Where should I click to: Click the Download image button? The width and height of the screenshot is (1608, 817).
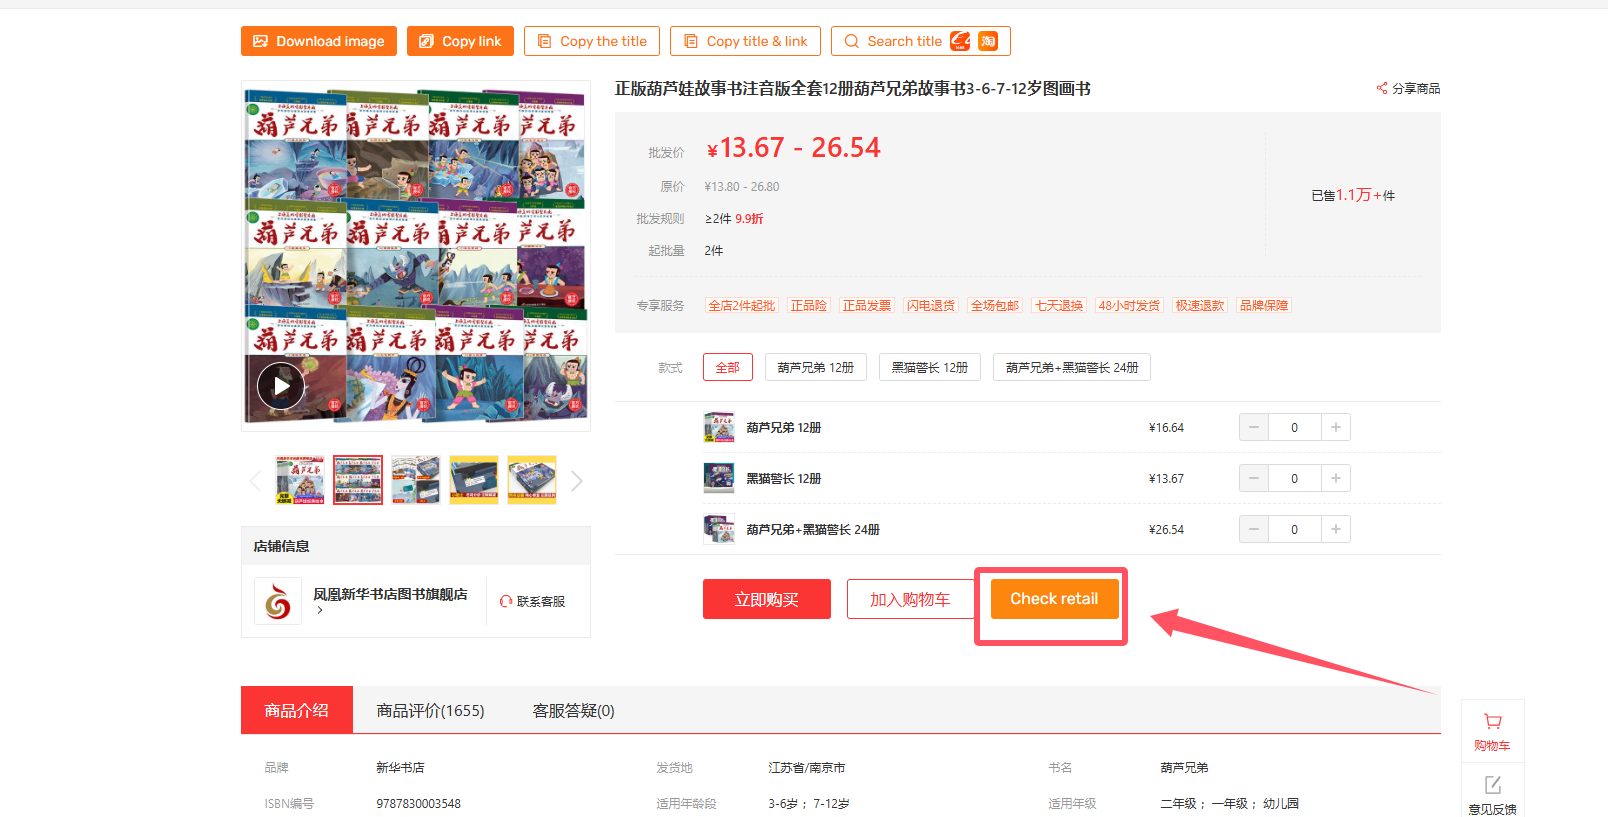tap(319, 41)
